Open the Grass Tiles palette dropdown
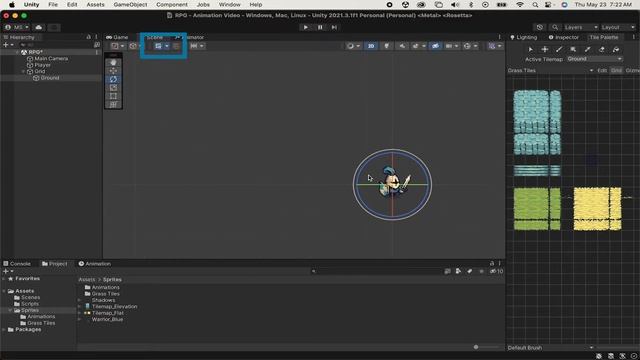This screenshot has height=360, width=640. [551, 71]
